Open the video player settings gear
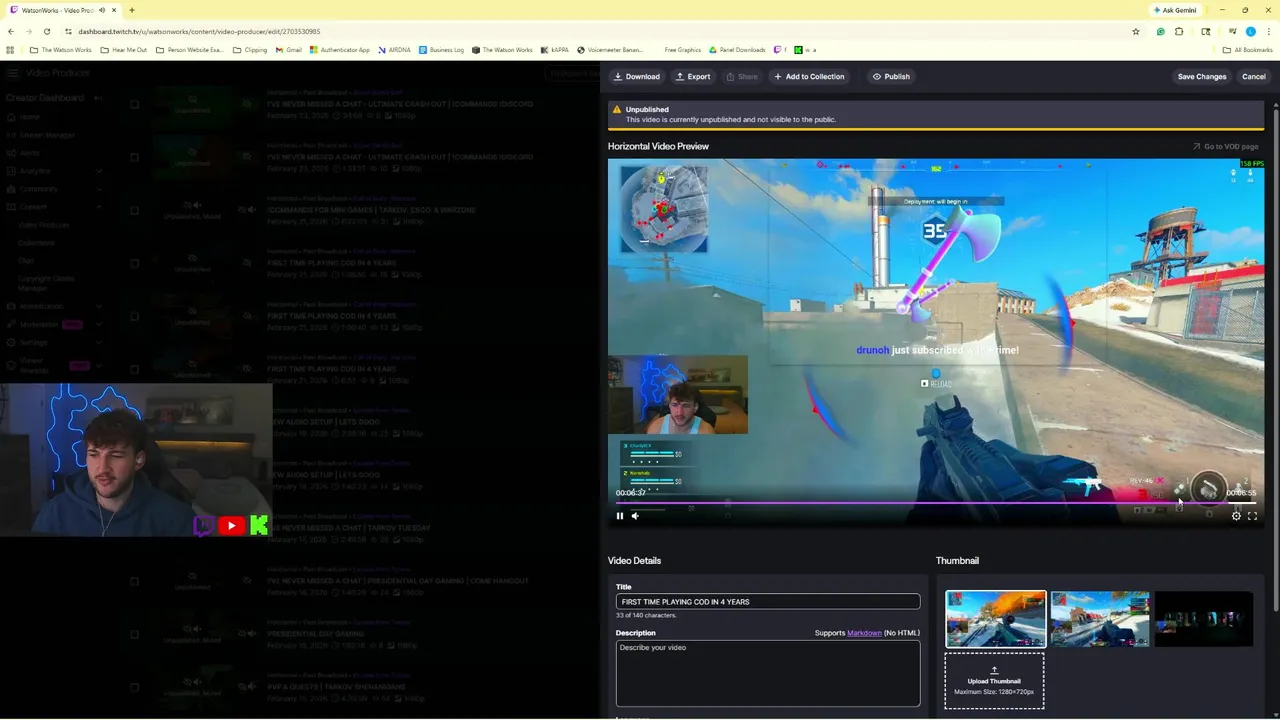Image resolution: width=1280 pixels, height=720 pixels. click(1236, 516)
